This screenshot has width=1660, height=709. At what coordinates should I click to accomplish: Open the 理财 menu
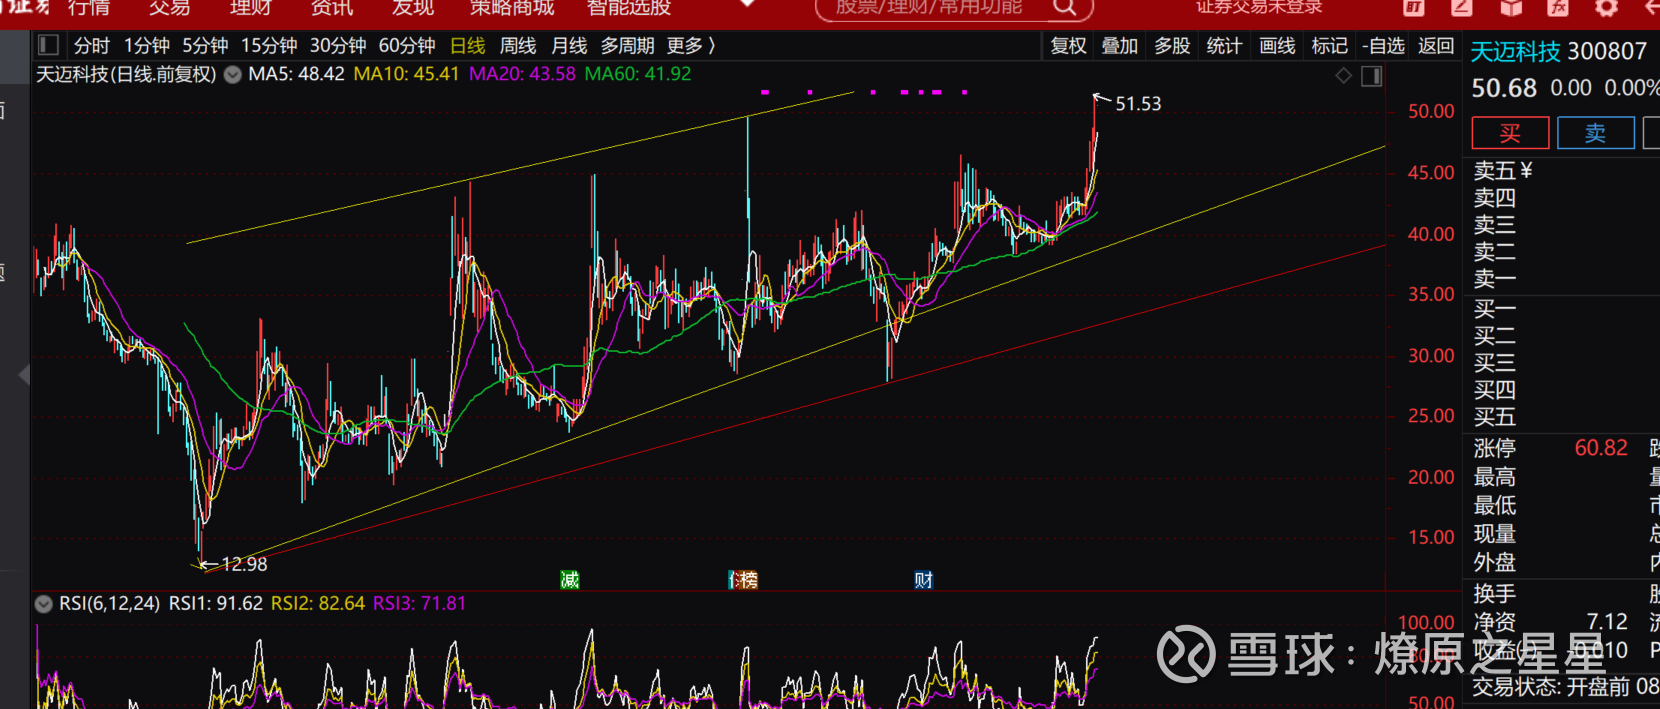[x=251, y=8]
